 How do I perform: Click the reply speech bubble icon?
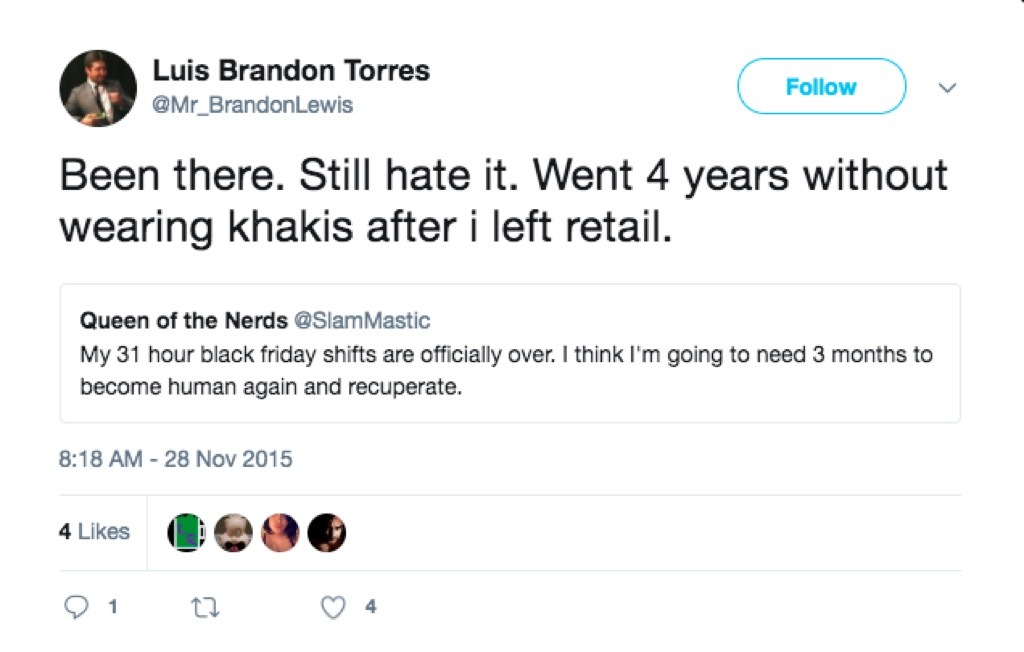76,606
